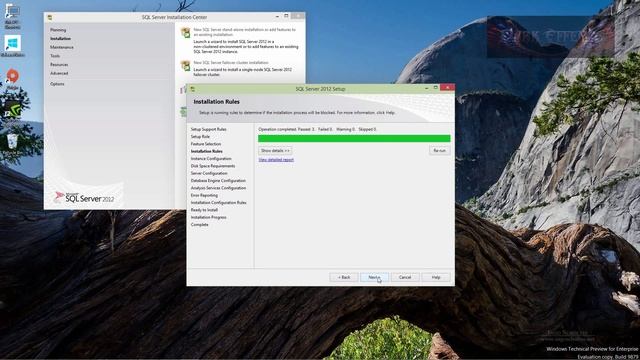Click the Database Engine Configuration step
The image size is (640, 360).
click(218, 181)
